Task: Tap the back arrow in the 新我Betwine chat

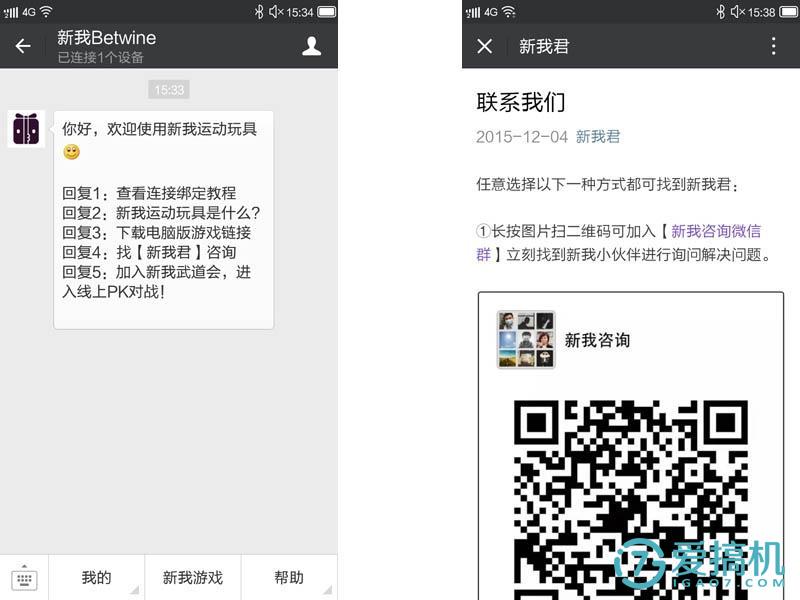Action: tap(23, 46)
